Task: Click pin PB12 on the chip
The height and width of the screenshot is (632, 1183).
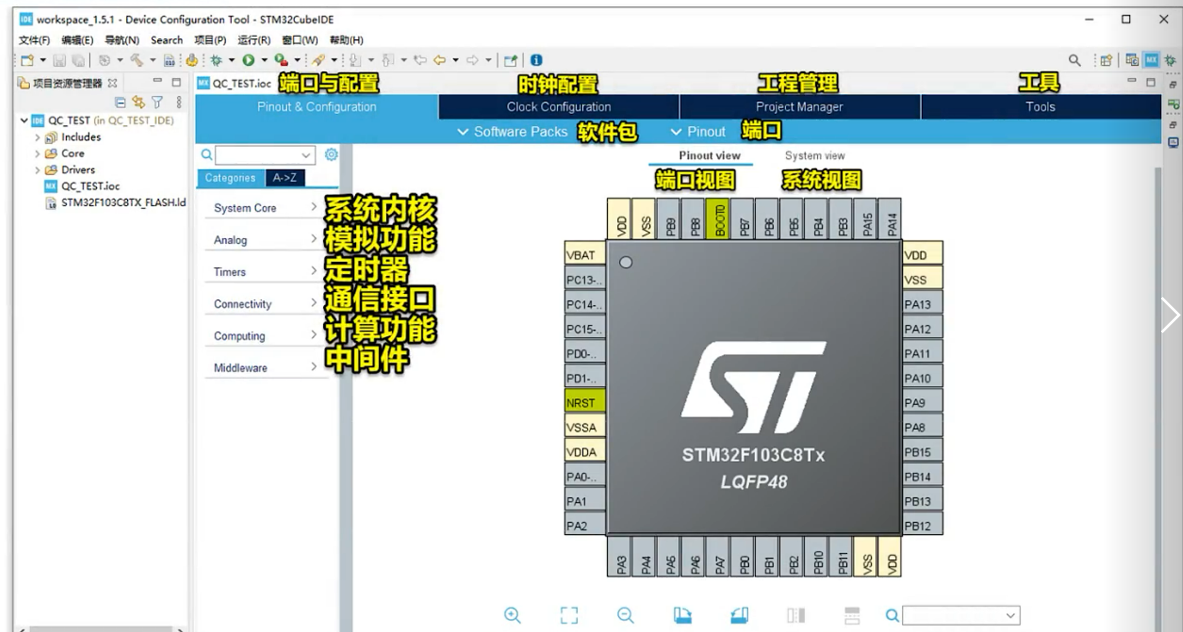Action: coord(922,526)
